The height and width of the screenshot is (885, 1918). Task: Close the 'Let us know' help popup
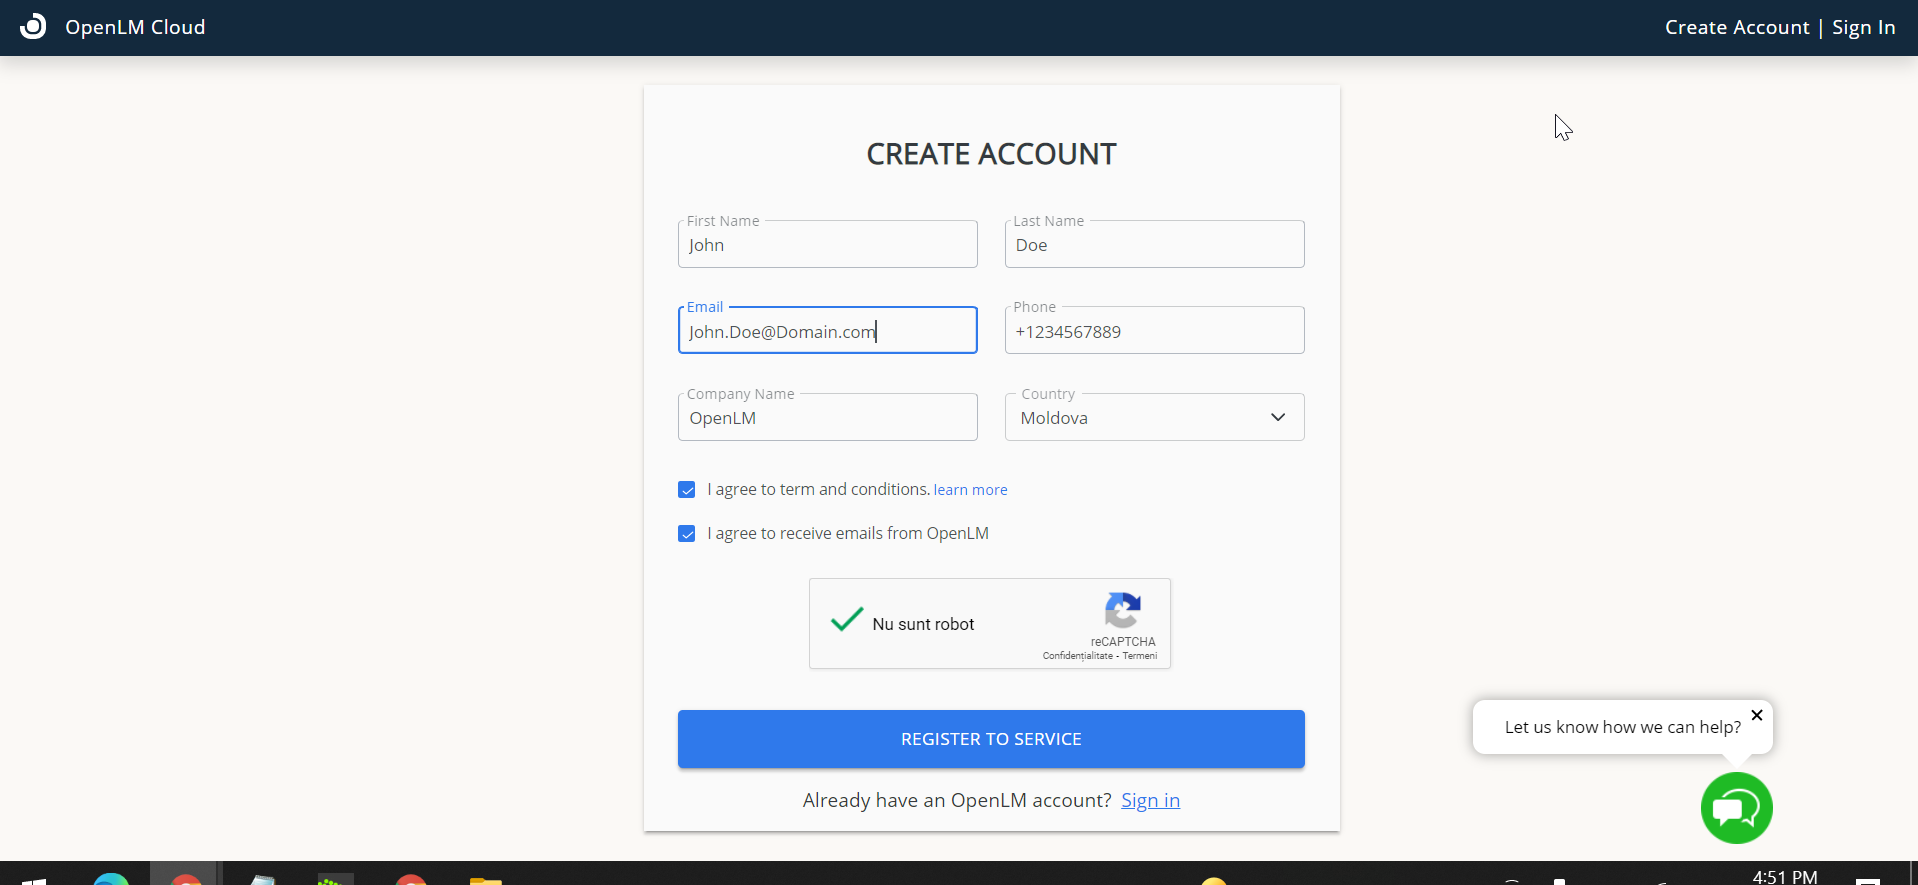1757,715
